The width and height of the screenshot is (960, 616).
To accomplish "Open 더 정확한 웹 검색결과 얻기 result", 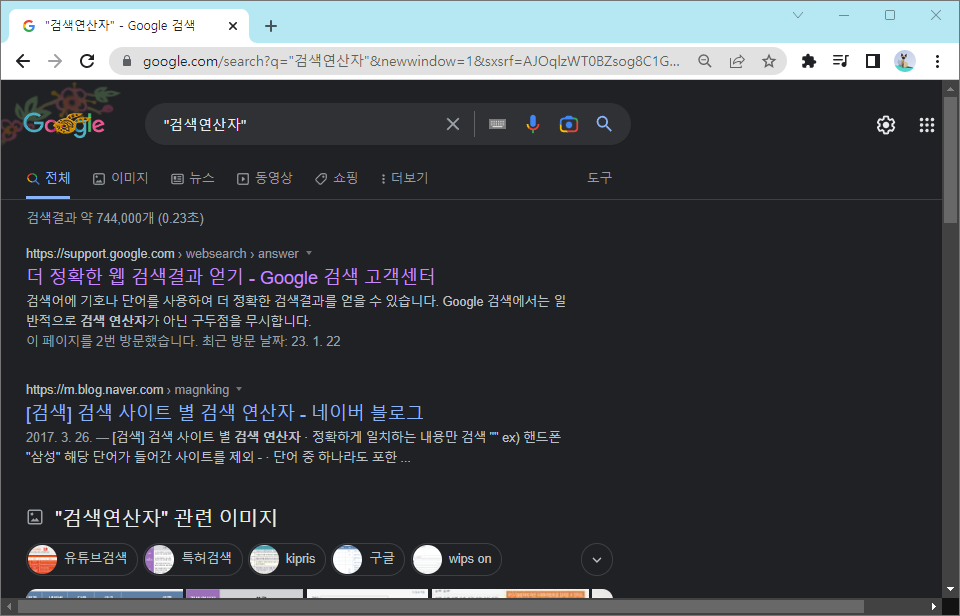I will click(x=231, y=277).
